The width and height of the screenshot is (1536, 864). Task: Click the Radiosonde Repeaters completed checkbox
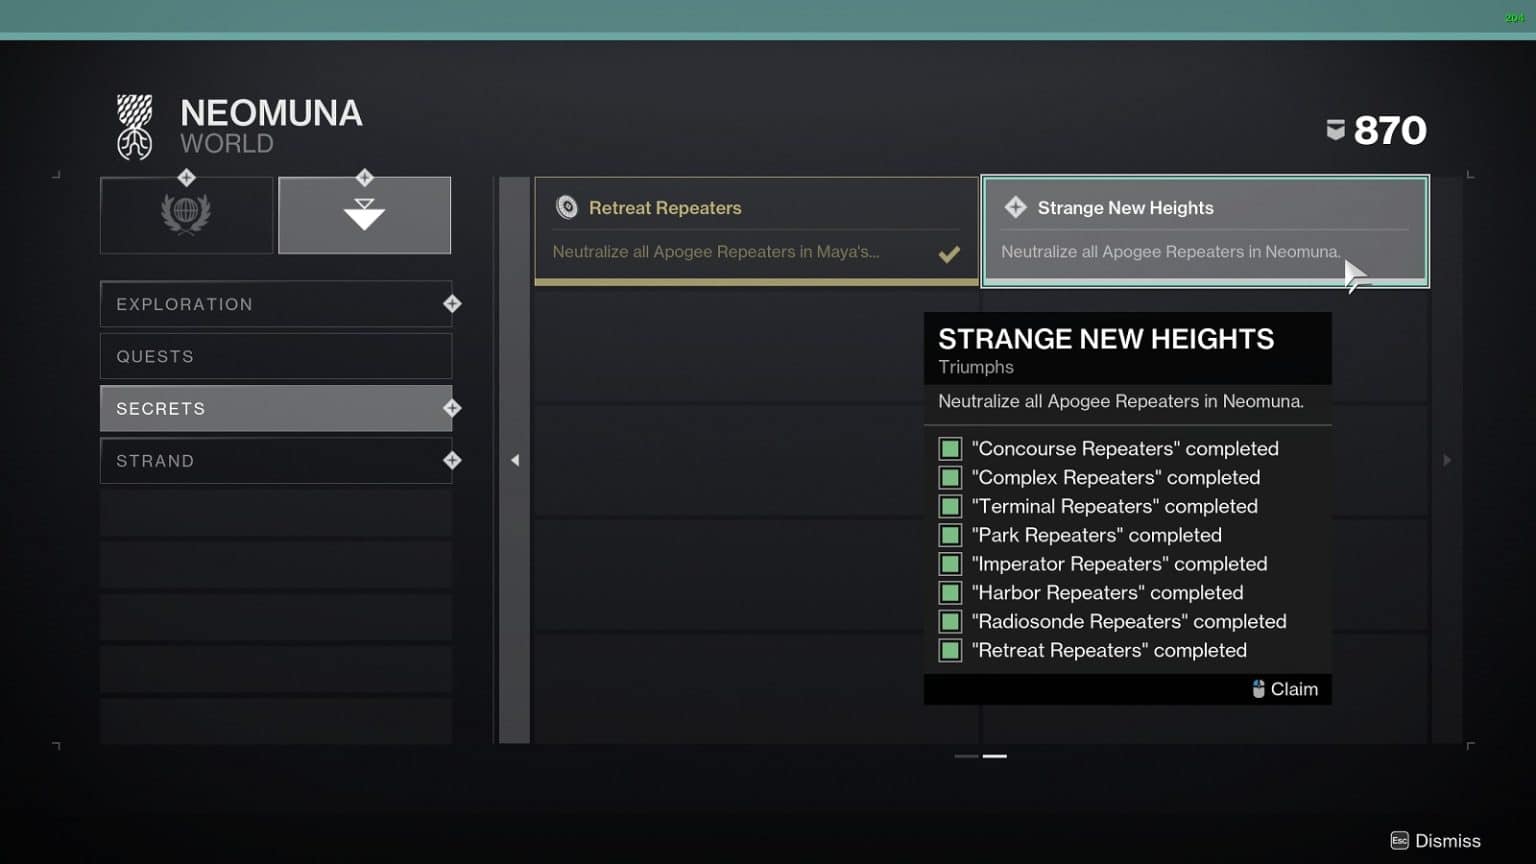950,621
